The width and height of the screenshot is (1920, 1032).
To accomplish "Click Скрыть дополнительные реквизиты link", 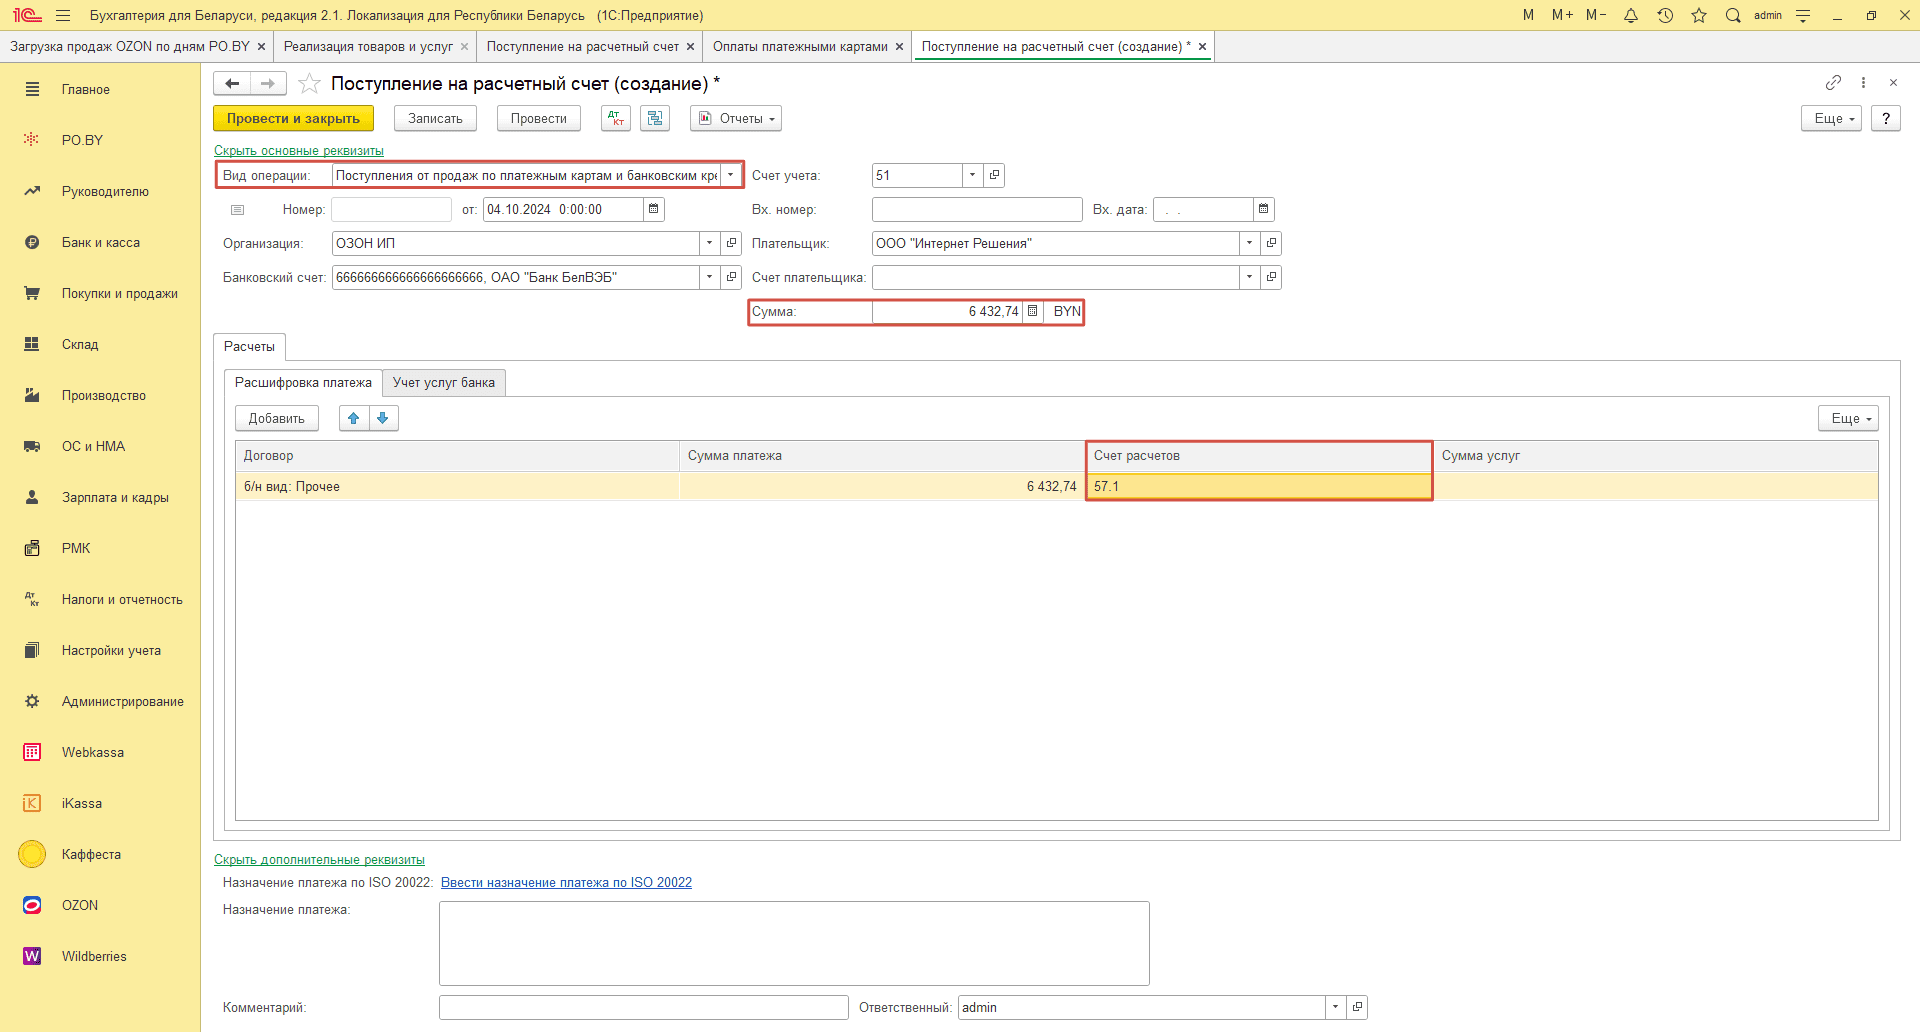I will 319,859.
